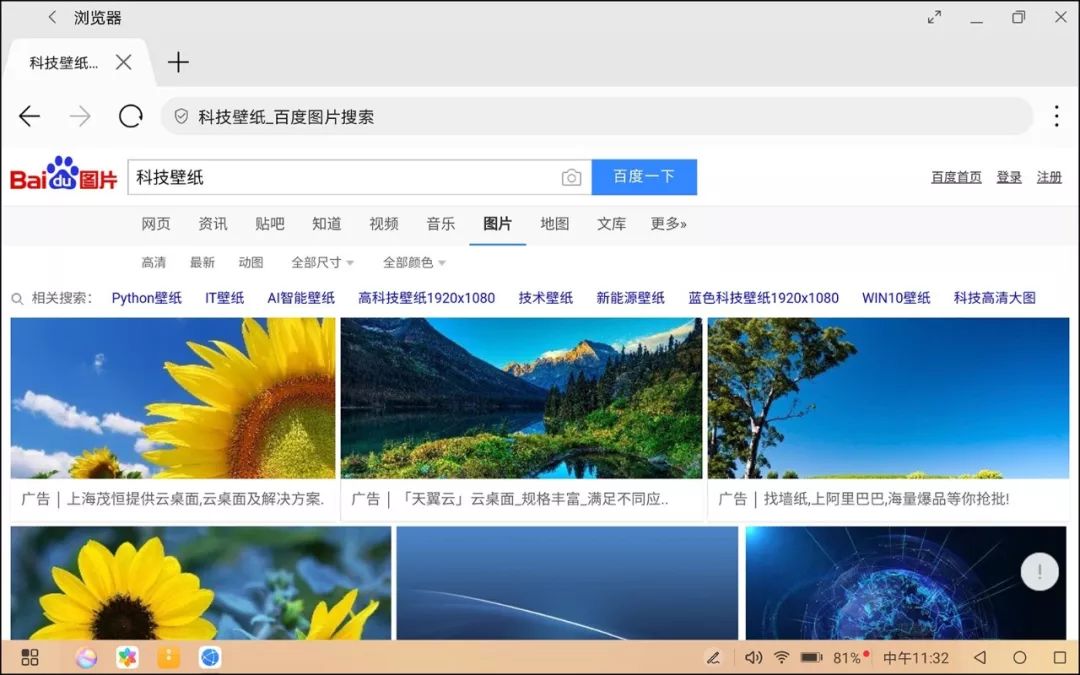This screenshot has height=675, width=1080.
Task: Click the 百度一下 search button
Action: pos(643,177)
